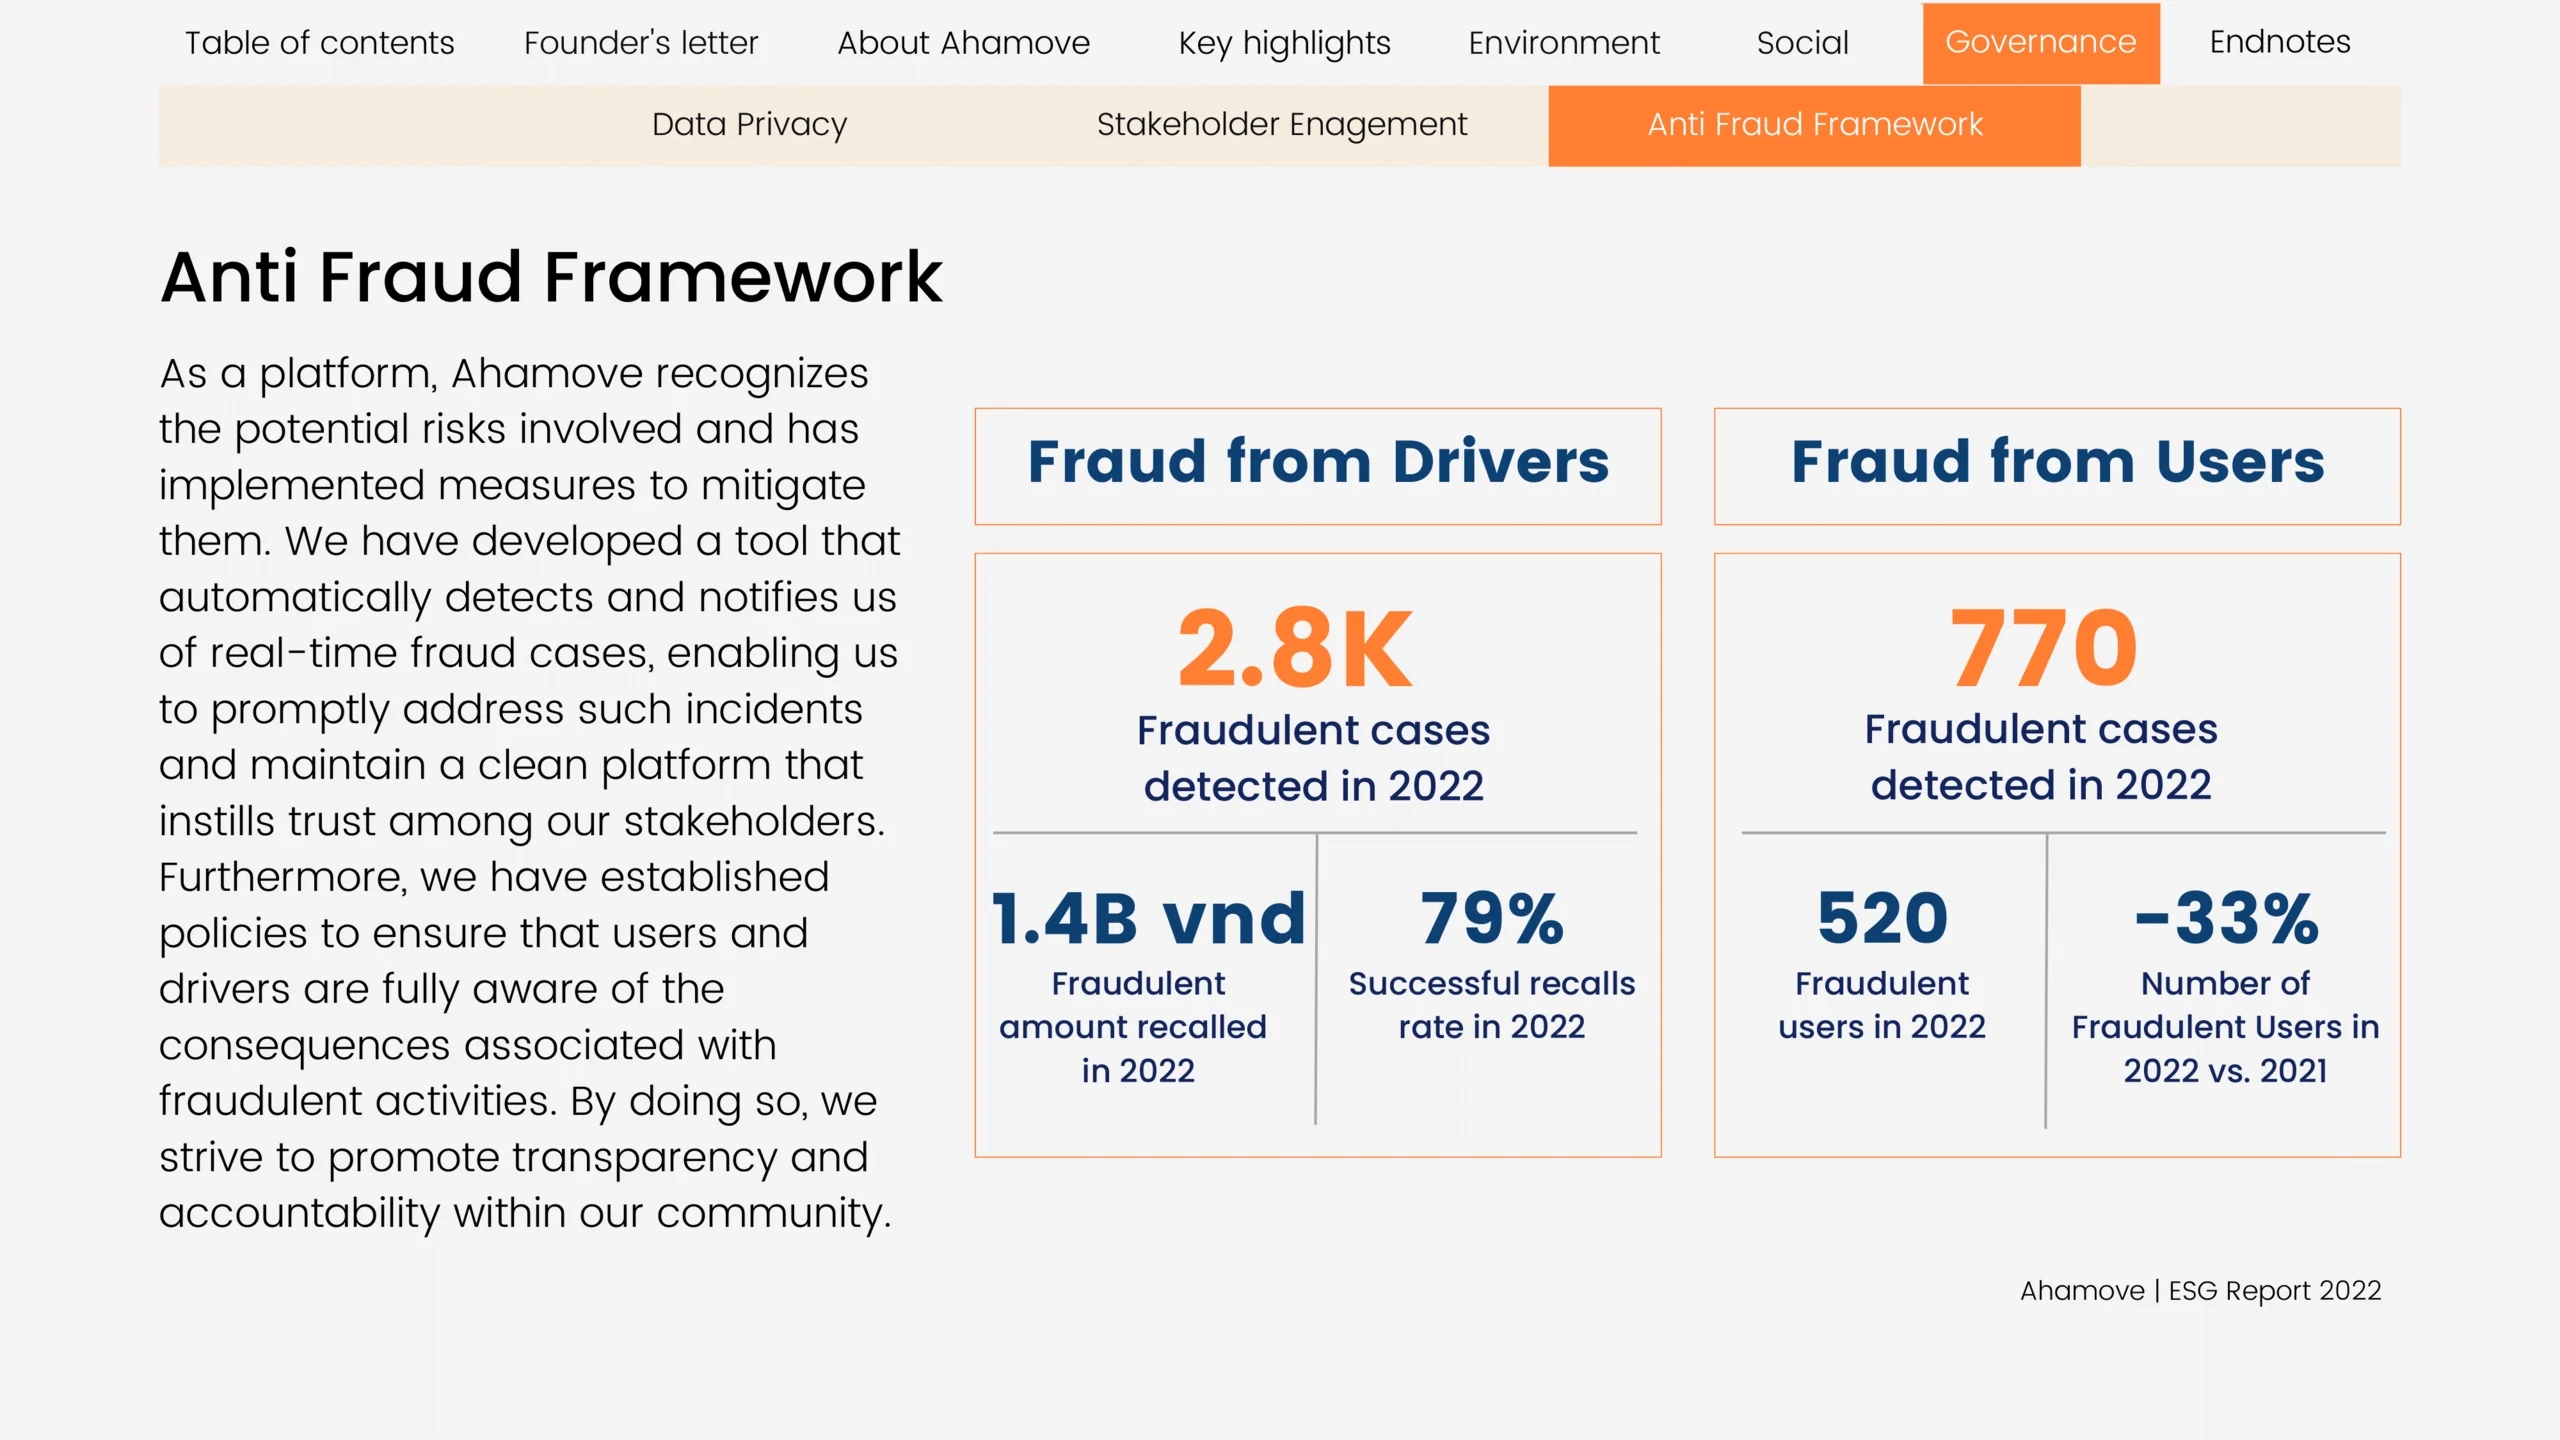Open Key highlights section
This screenshot has width=2560, height=1440.
pyautogui.click(x=1284, y=43)
